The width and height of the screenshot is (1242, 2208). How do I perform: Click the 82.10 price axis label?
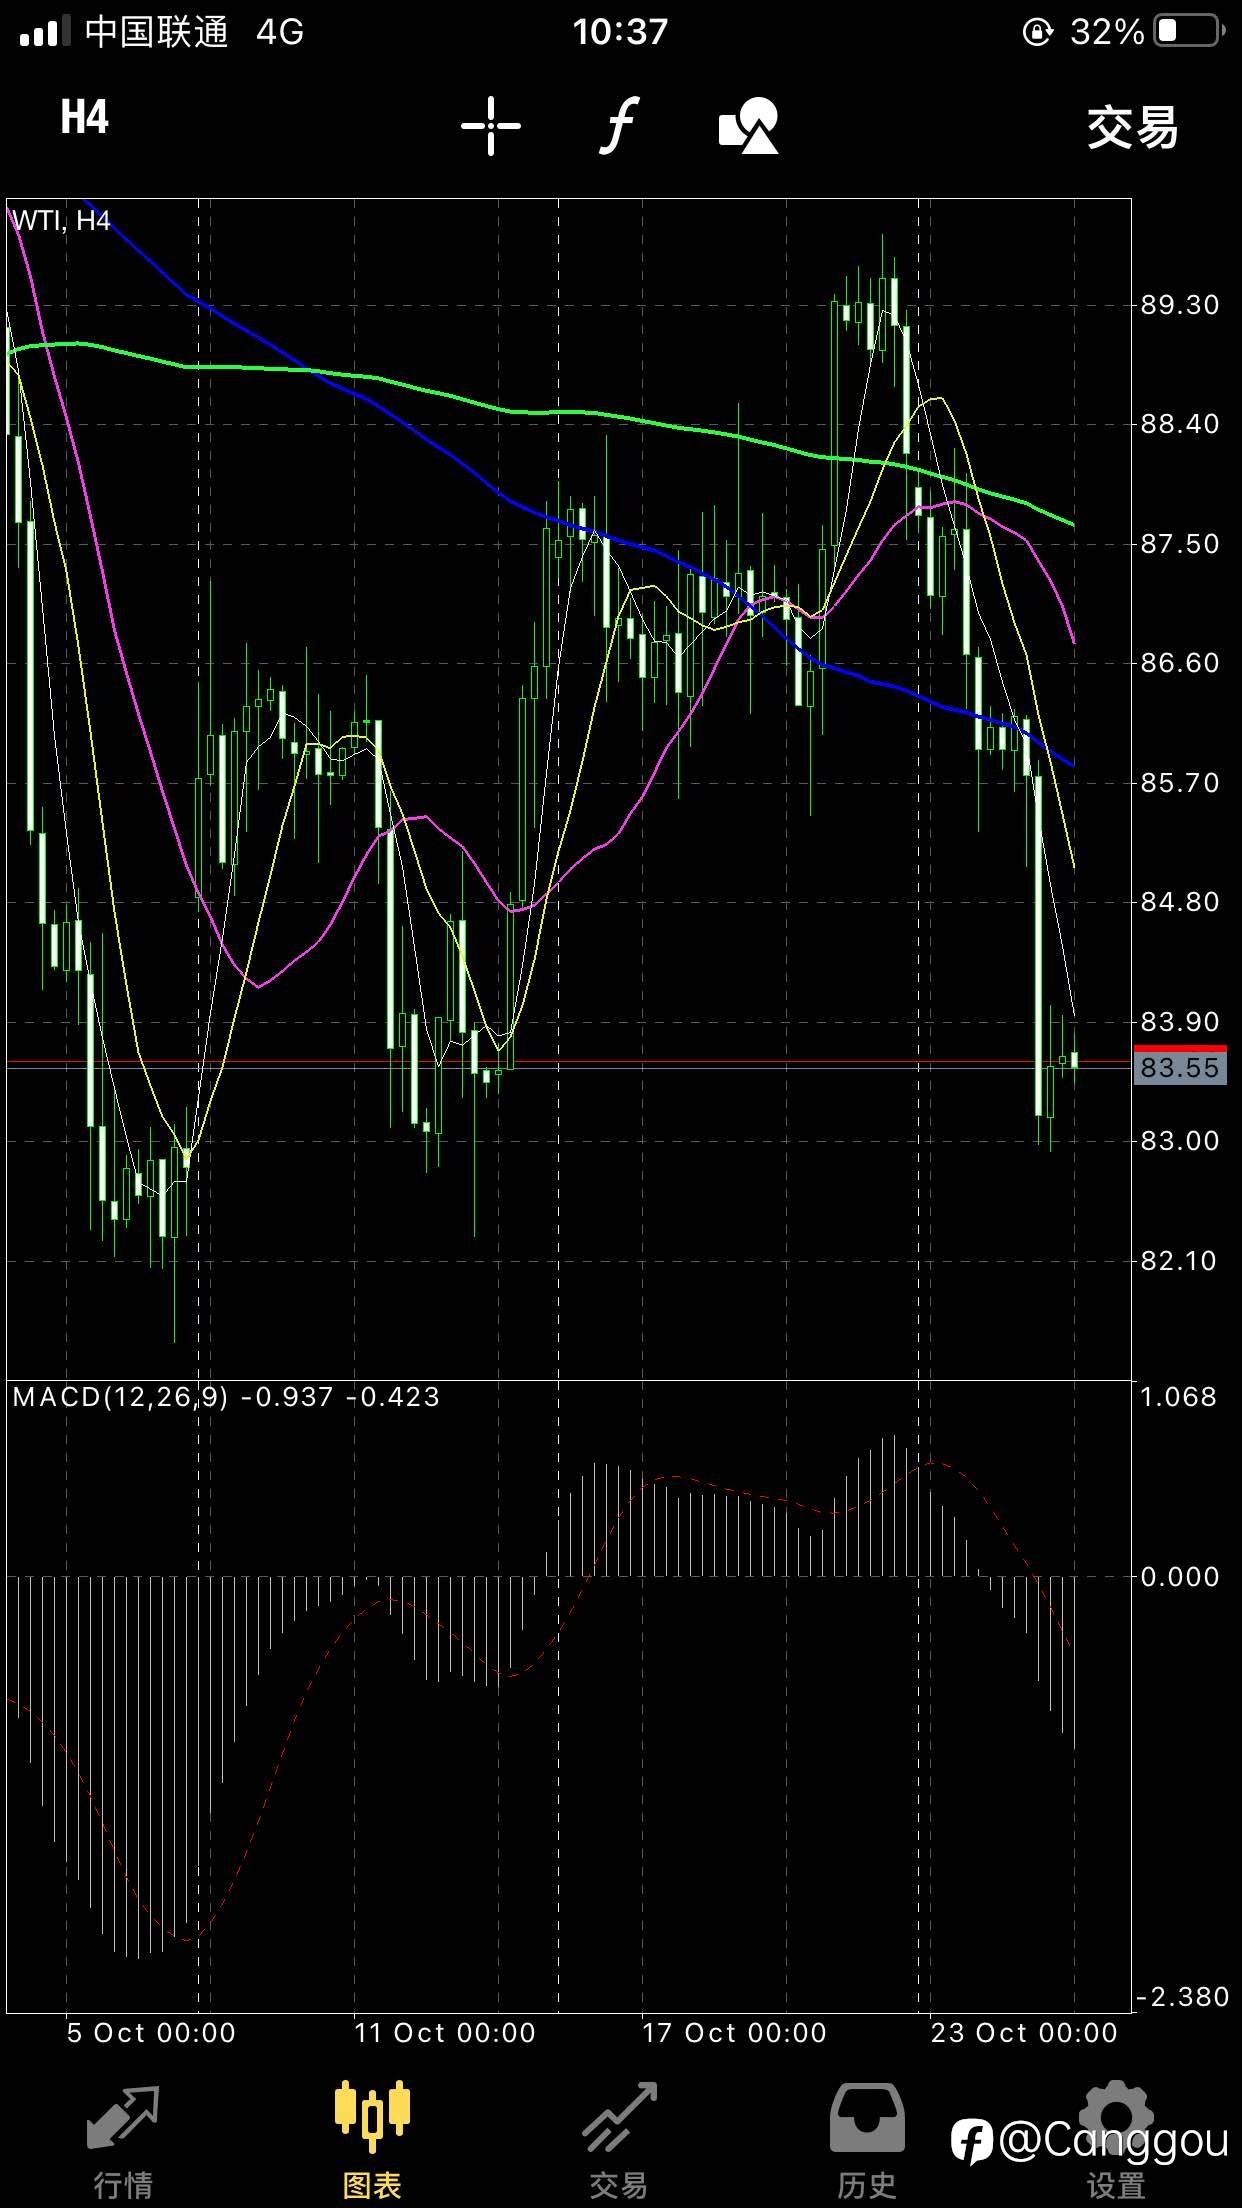(x=1180, y=1261)
